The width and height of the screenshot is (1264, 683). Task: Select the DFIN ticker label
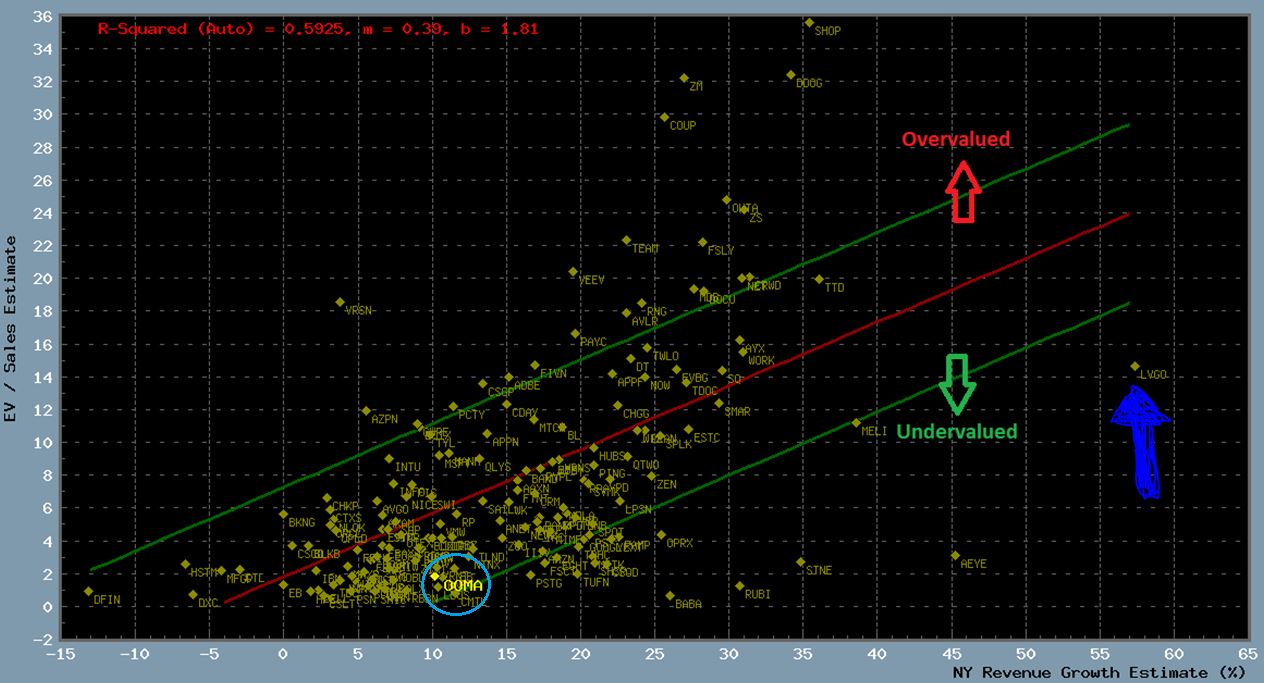107,600
